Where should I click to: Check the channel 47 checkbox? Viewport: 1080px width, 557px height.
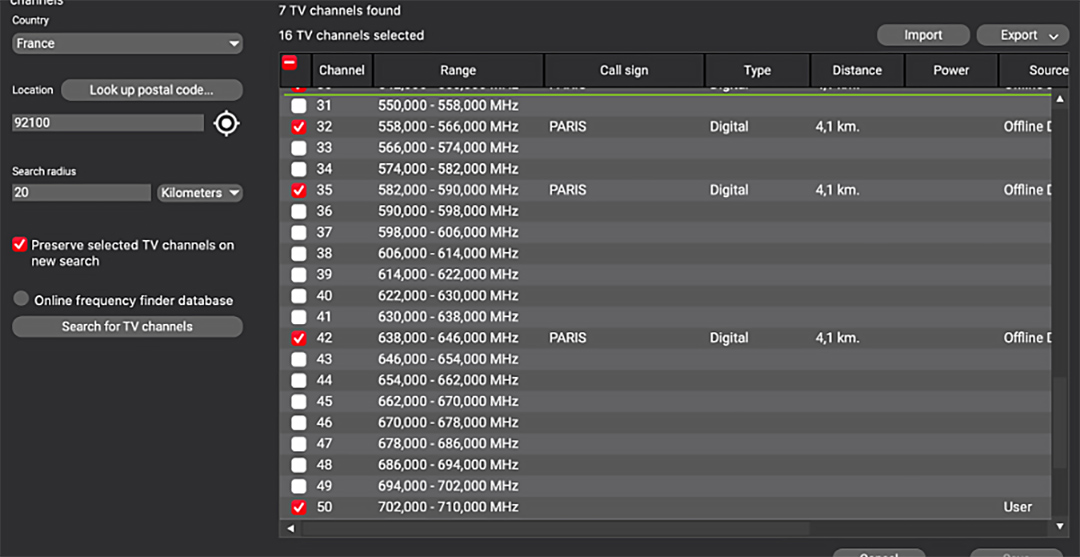tap(298, 444)
